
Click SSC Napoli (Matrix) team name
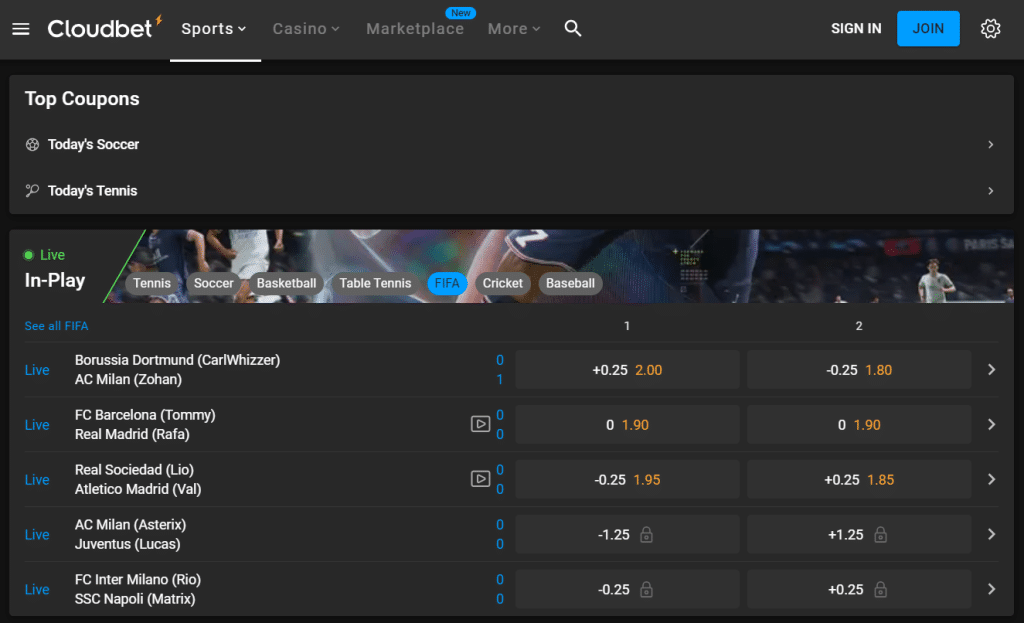[x=135, y=599]
